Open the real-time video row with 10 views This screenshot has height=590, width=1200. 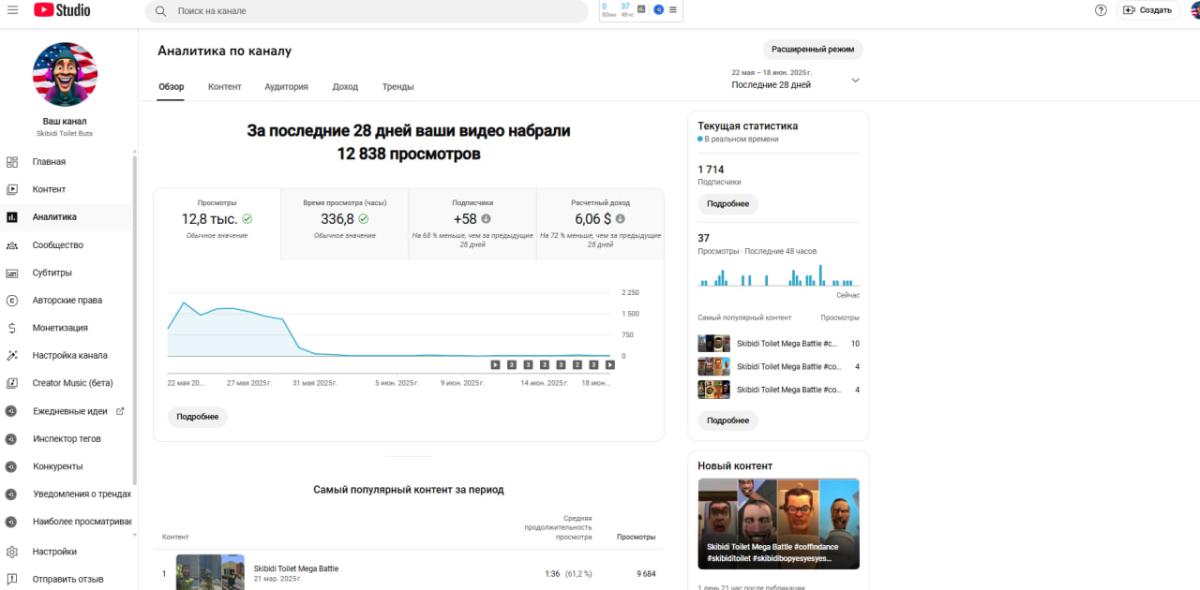[x=778, y=344]
